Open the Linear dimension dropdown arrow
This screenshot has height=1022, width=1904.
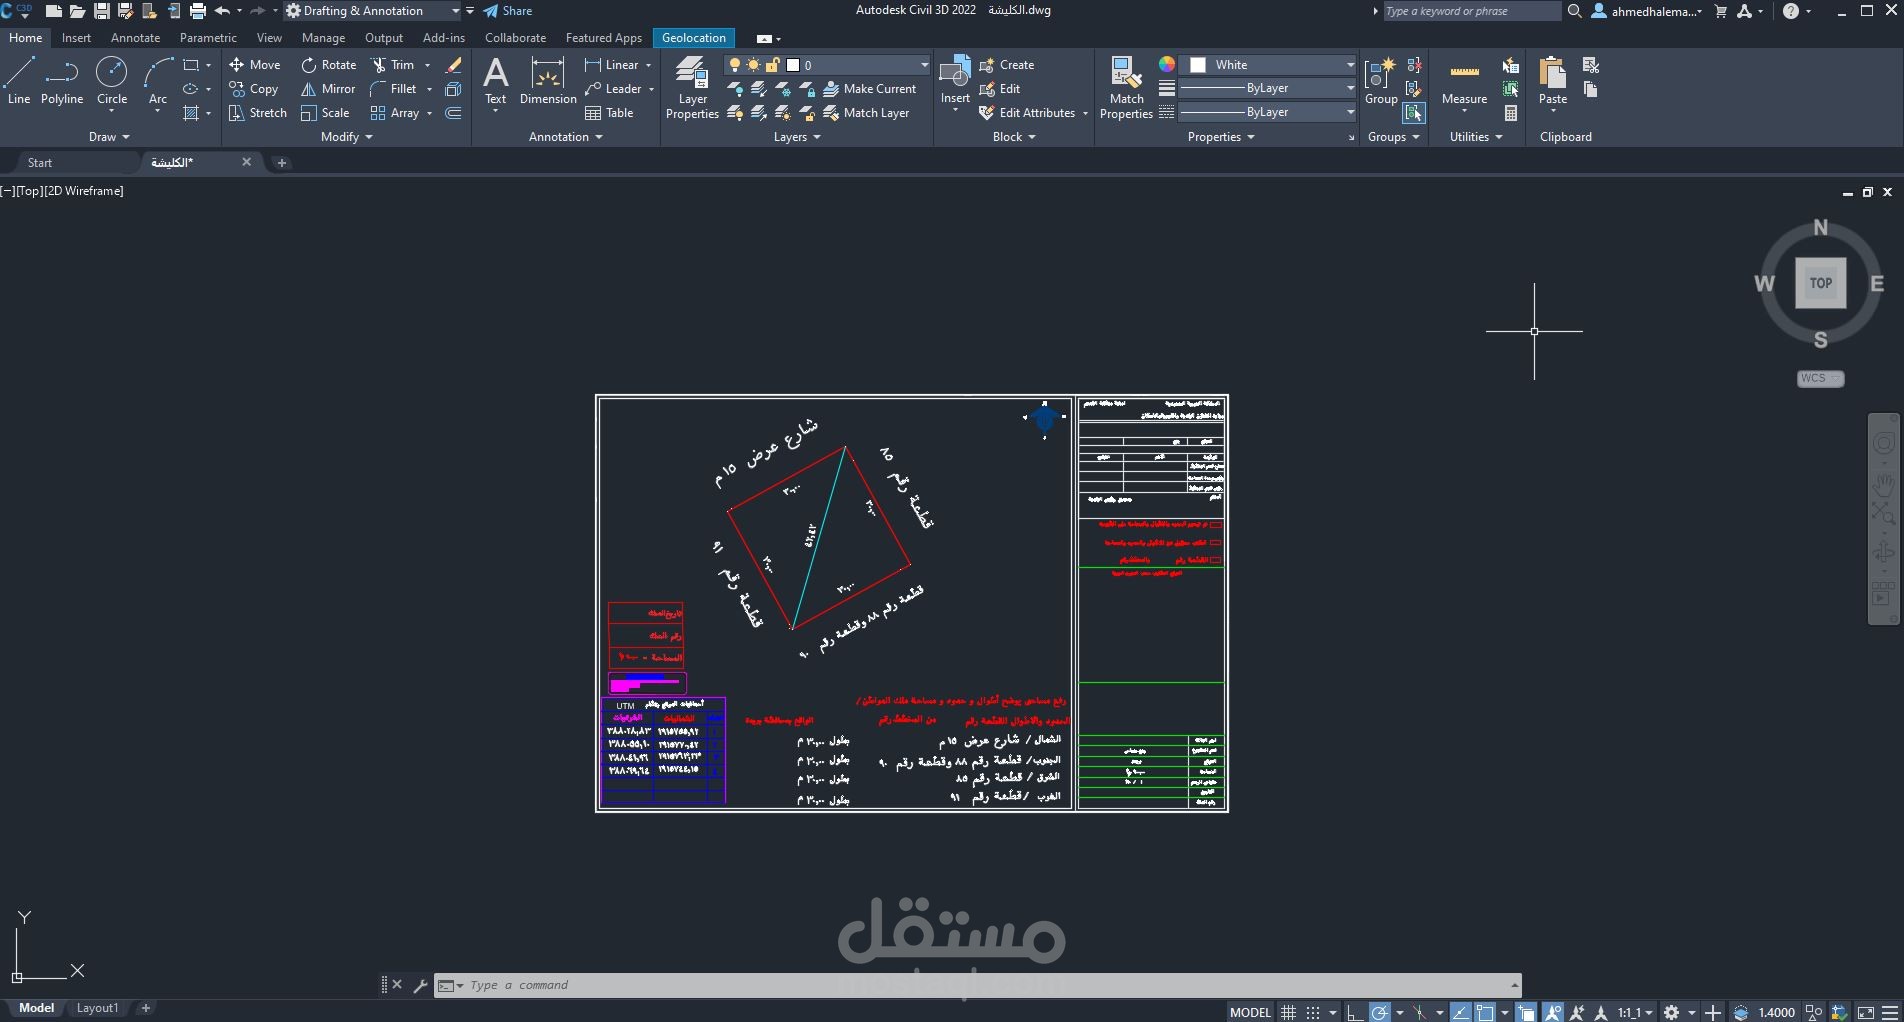[x=648, y=64]
